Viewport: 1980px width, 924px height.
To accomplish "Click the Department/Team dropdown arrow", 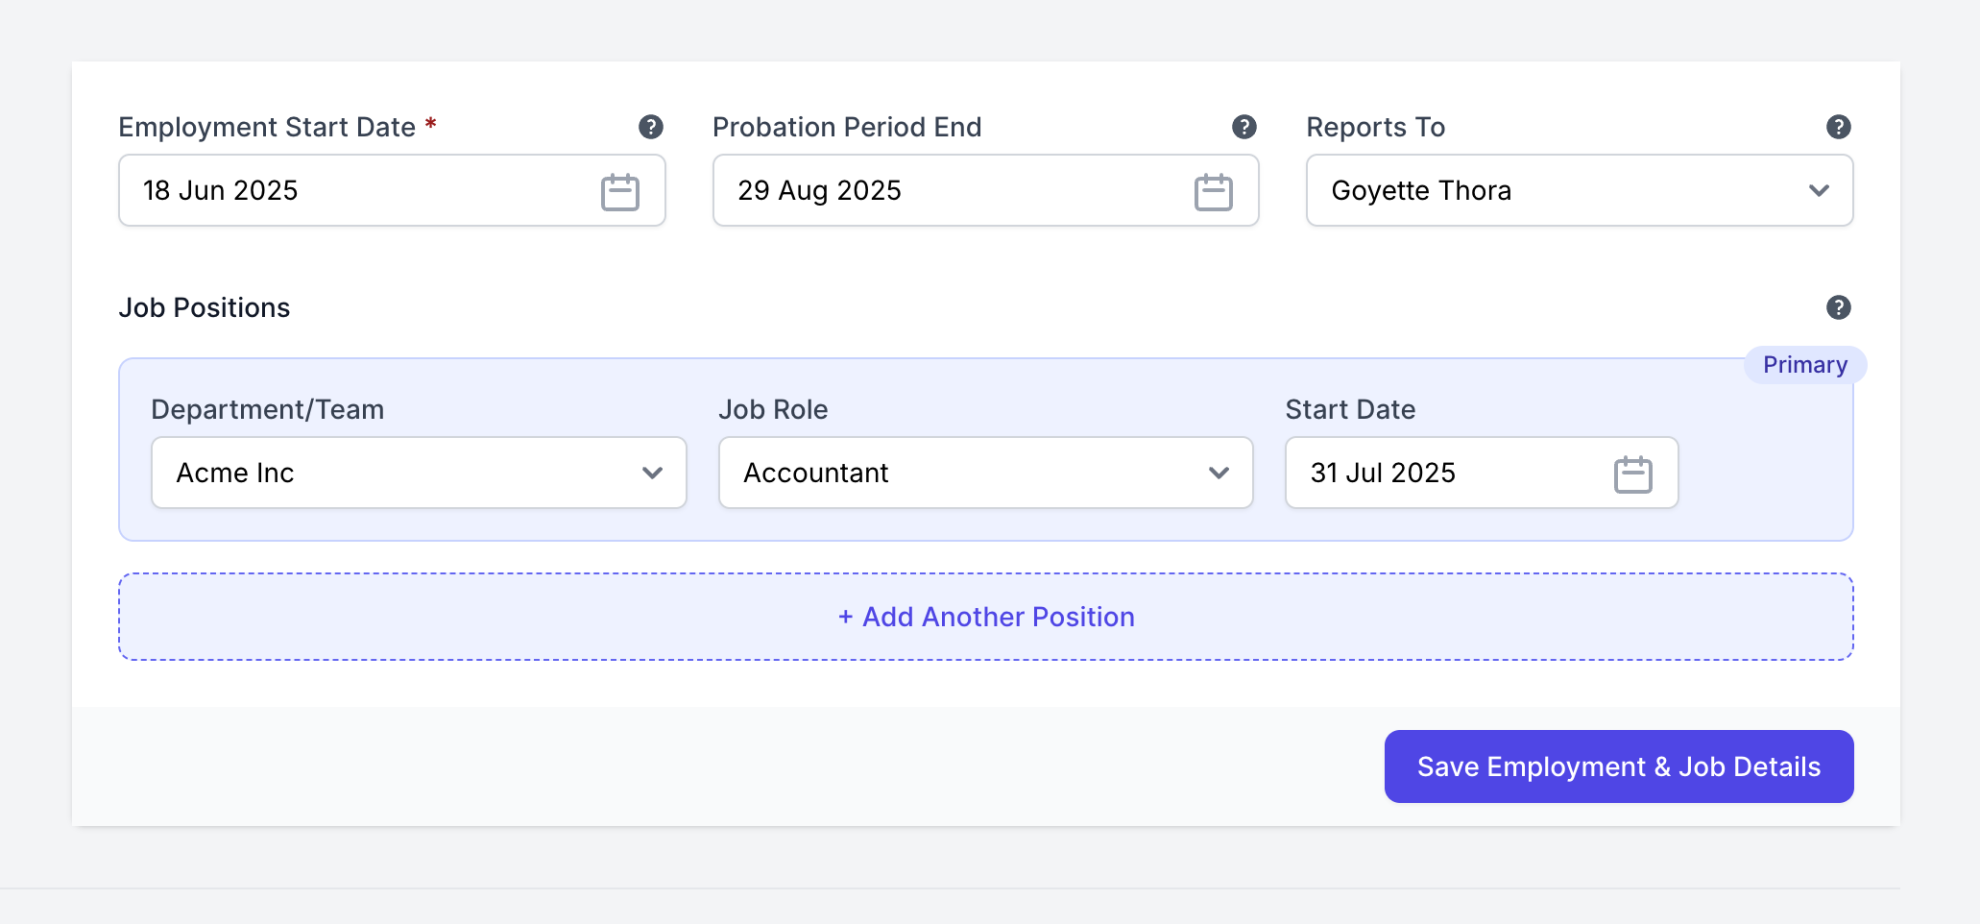I will pyautogui.click(x=652, y=473).
